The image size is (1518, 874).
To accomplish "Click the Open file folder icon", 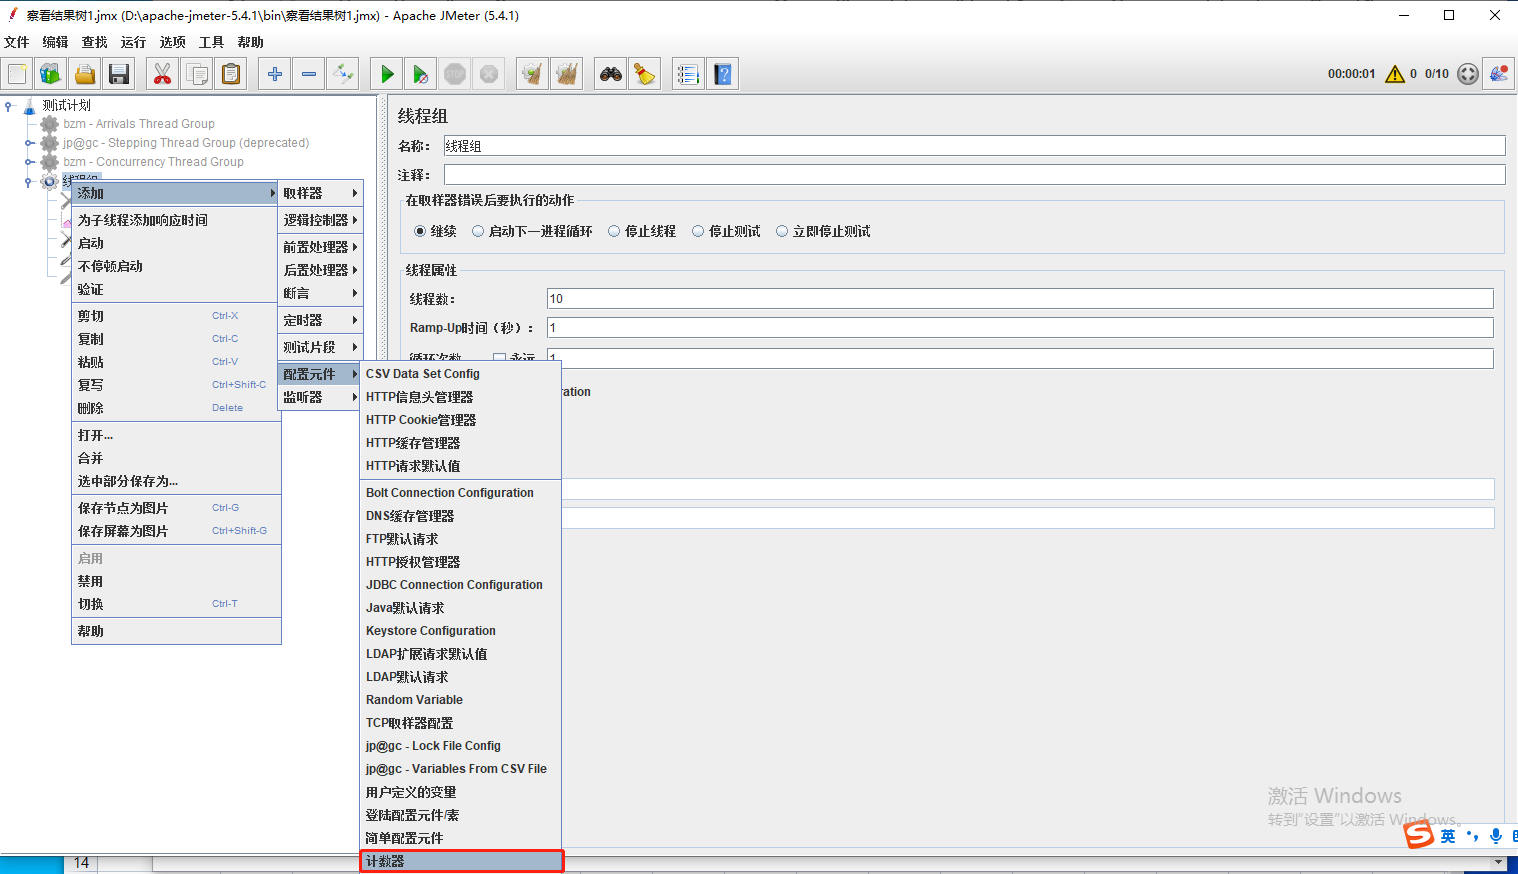I will (x=85, y=74).
